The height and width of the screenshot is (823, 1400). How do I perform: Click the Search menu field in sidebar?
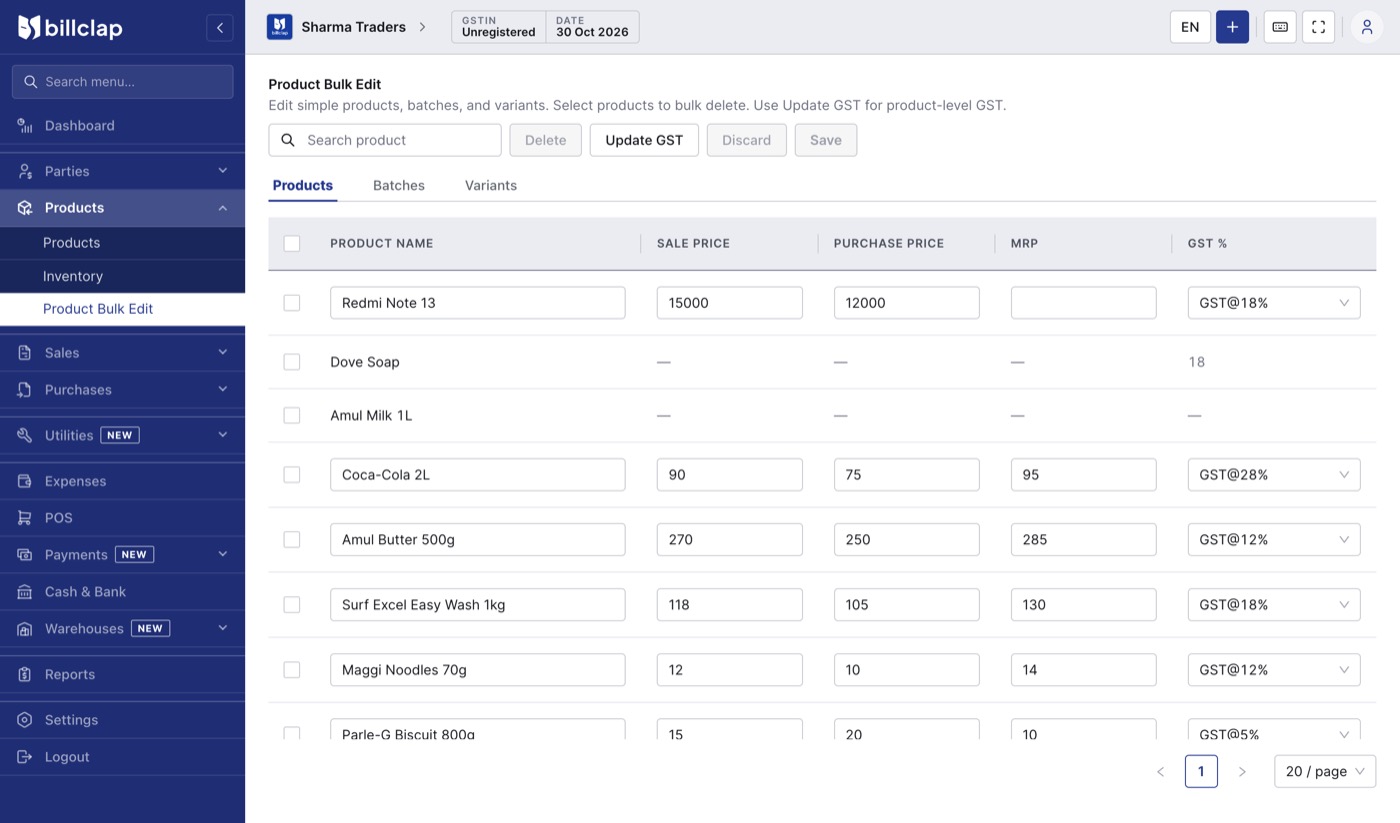point(123,82)
